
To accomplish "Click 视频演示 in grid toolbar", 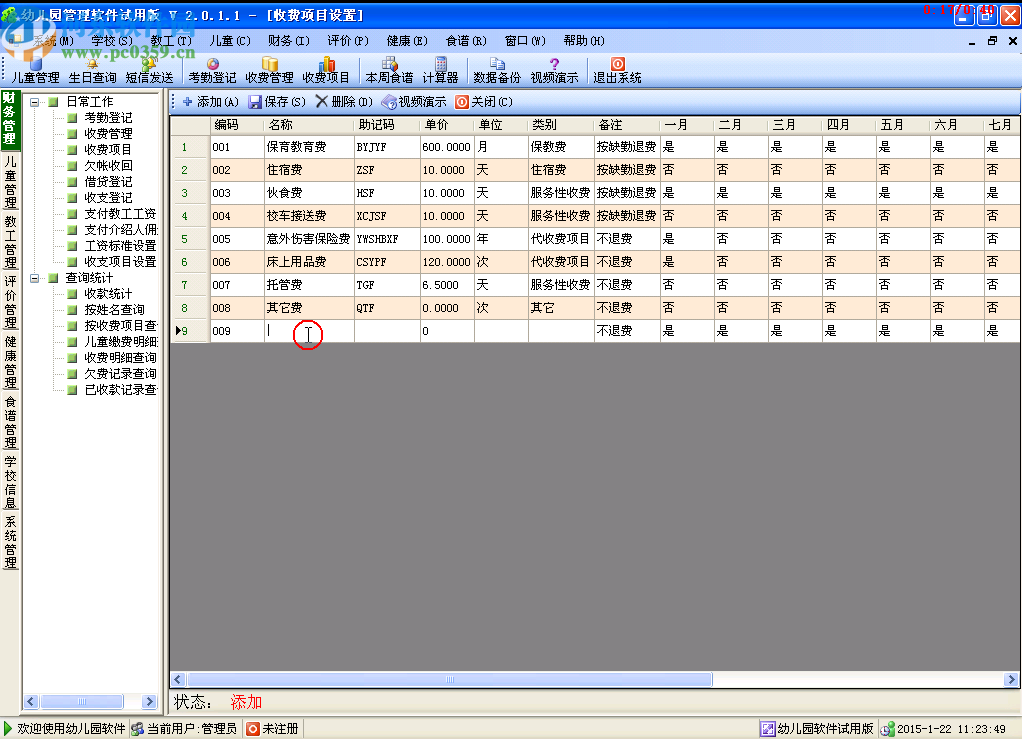I will coord(414,102).
